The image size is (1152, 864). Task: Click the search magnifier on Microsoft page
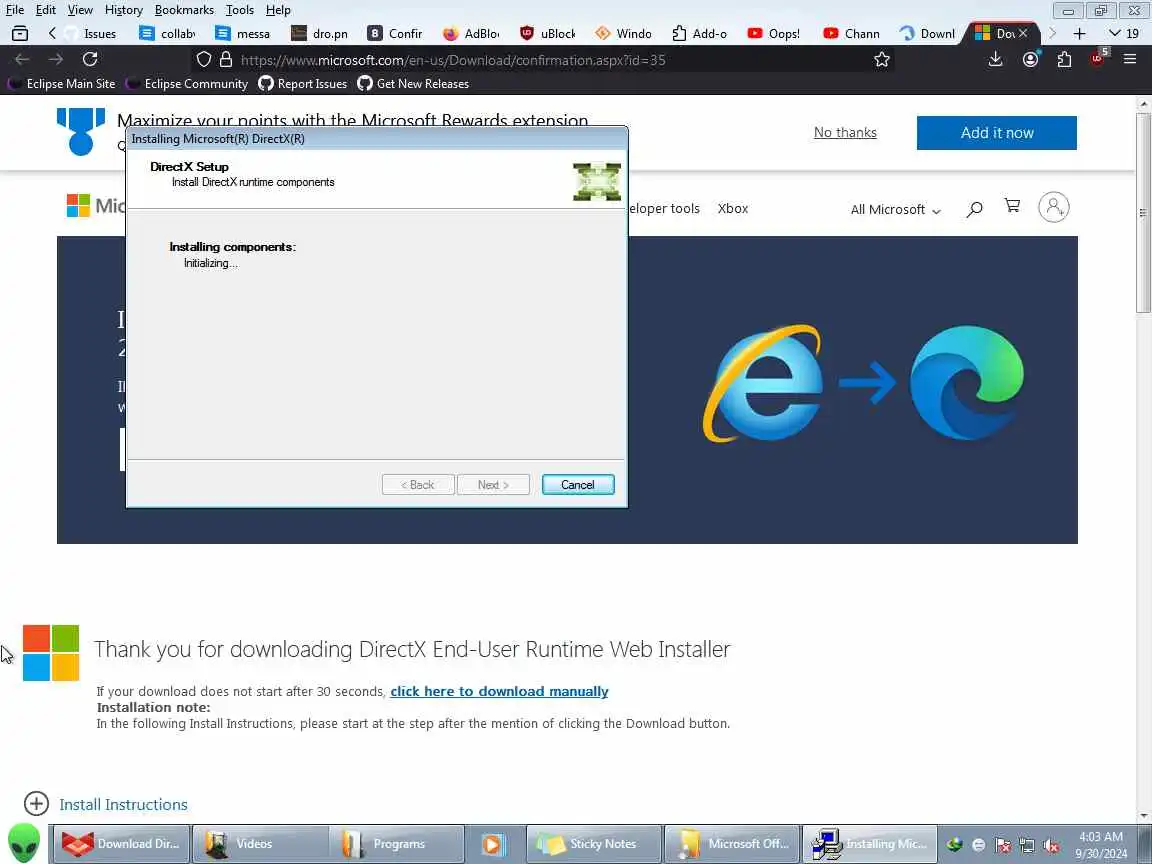tap(974, 209)
